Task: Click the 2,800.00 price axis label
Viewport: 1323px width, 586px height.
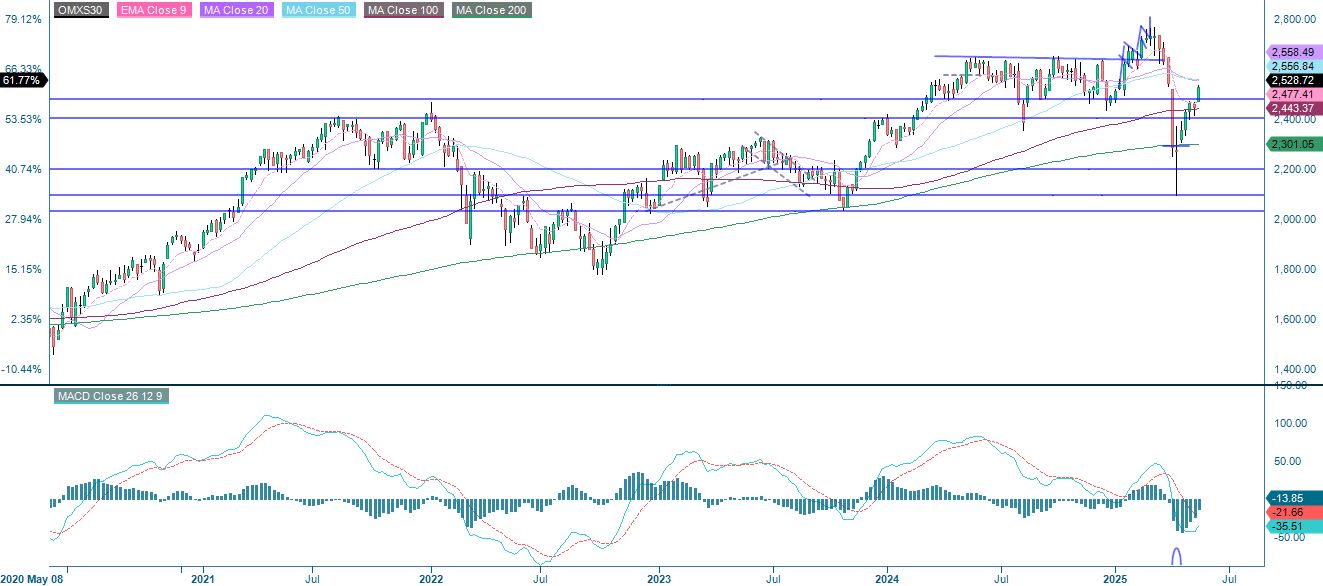Action: tap(1293, 19)
